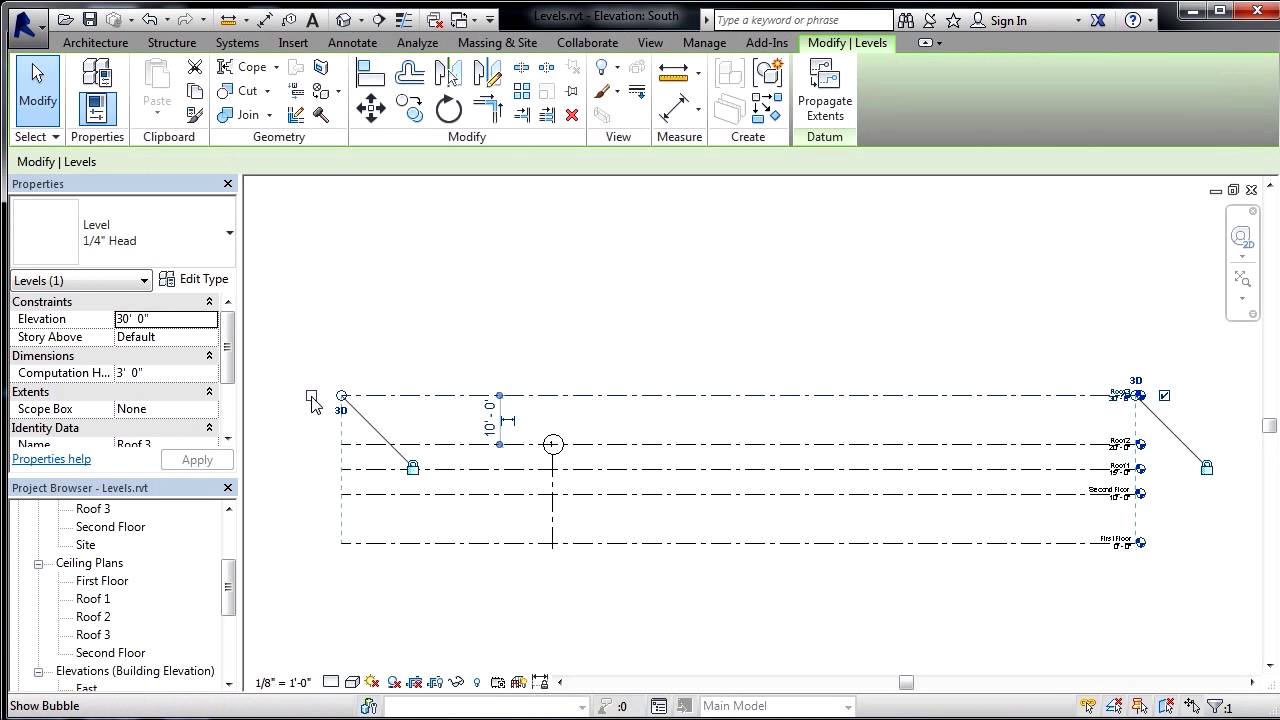Toggle Drag Elements on Selection icon
Viewport: 1280px width, 720px height.
click(1192, 706)
